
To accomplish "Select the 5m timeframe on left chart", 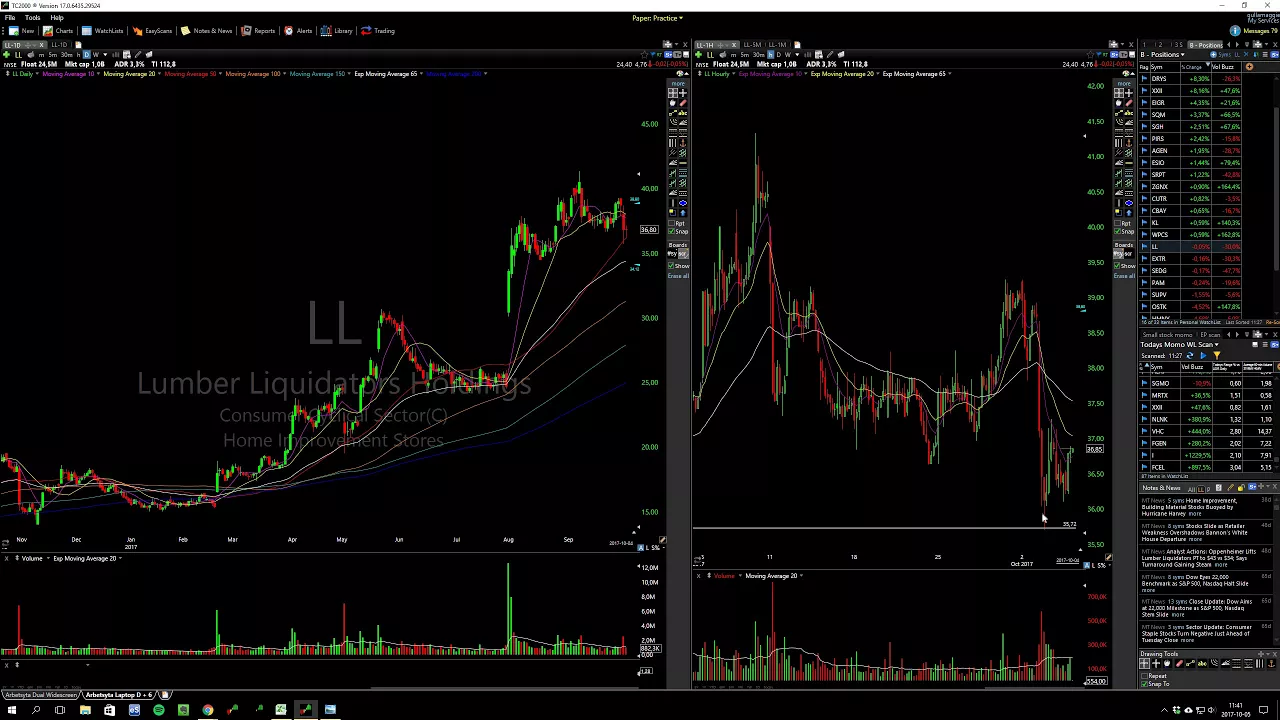I will (x=53, y=55).
